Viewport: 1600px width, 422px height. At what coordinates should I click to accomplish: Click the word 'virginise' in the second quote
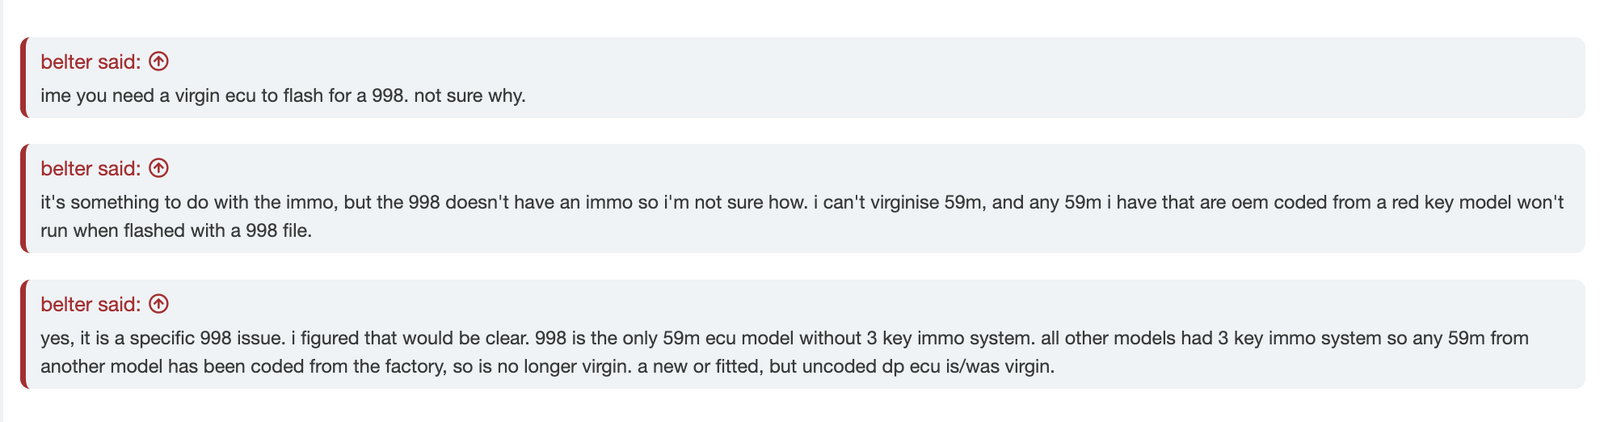click(x=903, y=202)
